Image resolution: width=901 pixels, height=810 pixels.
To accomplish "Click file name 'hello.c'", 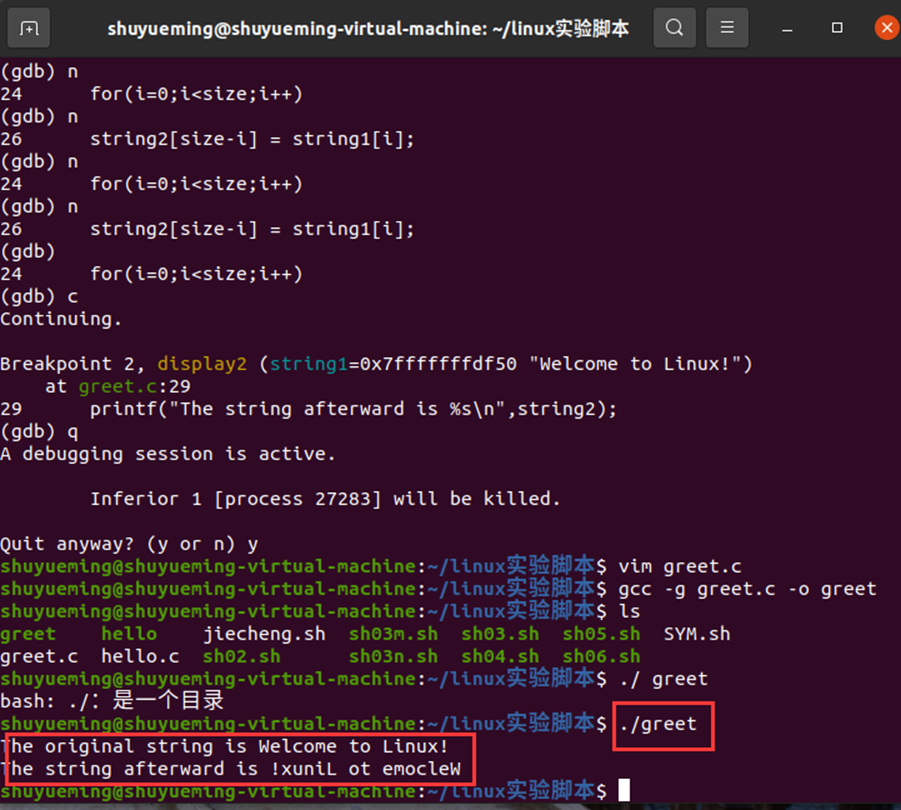I will [140, 656].
